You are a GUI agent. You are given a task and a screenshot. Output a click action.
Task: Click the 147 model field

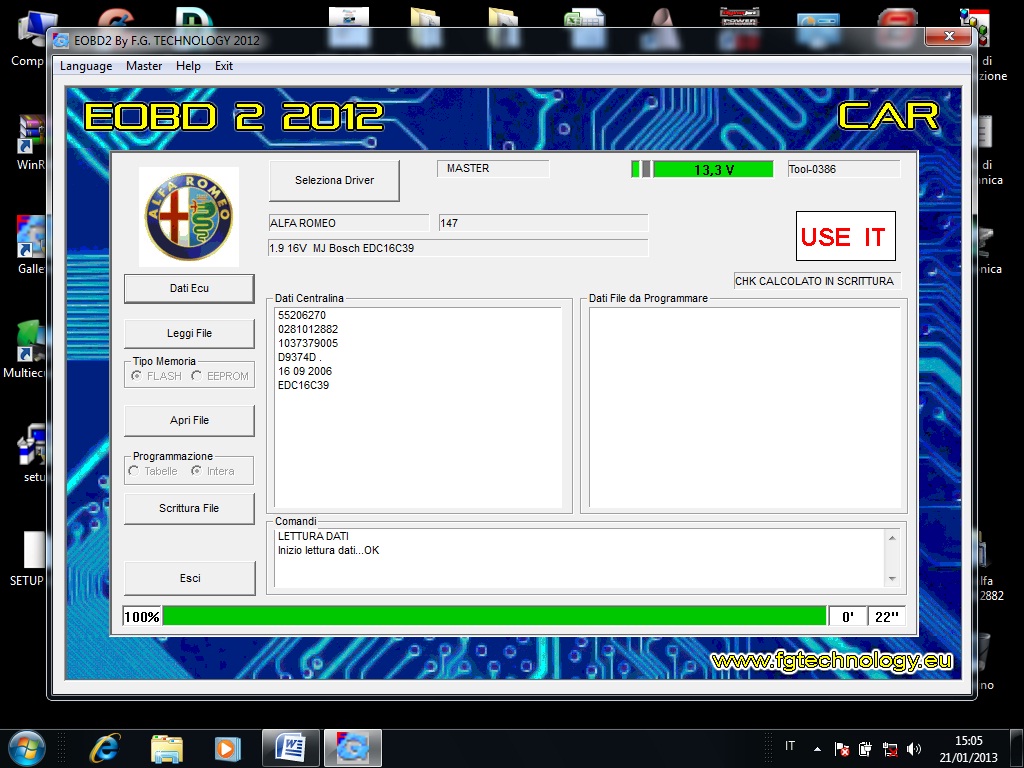543,223
